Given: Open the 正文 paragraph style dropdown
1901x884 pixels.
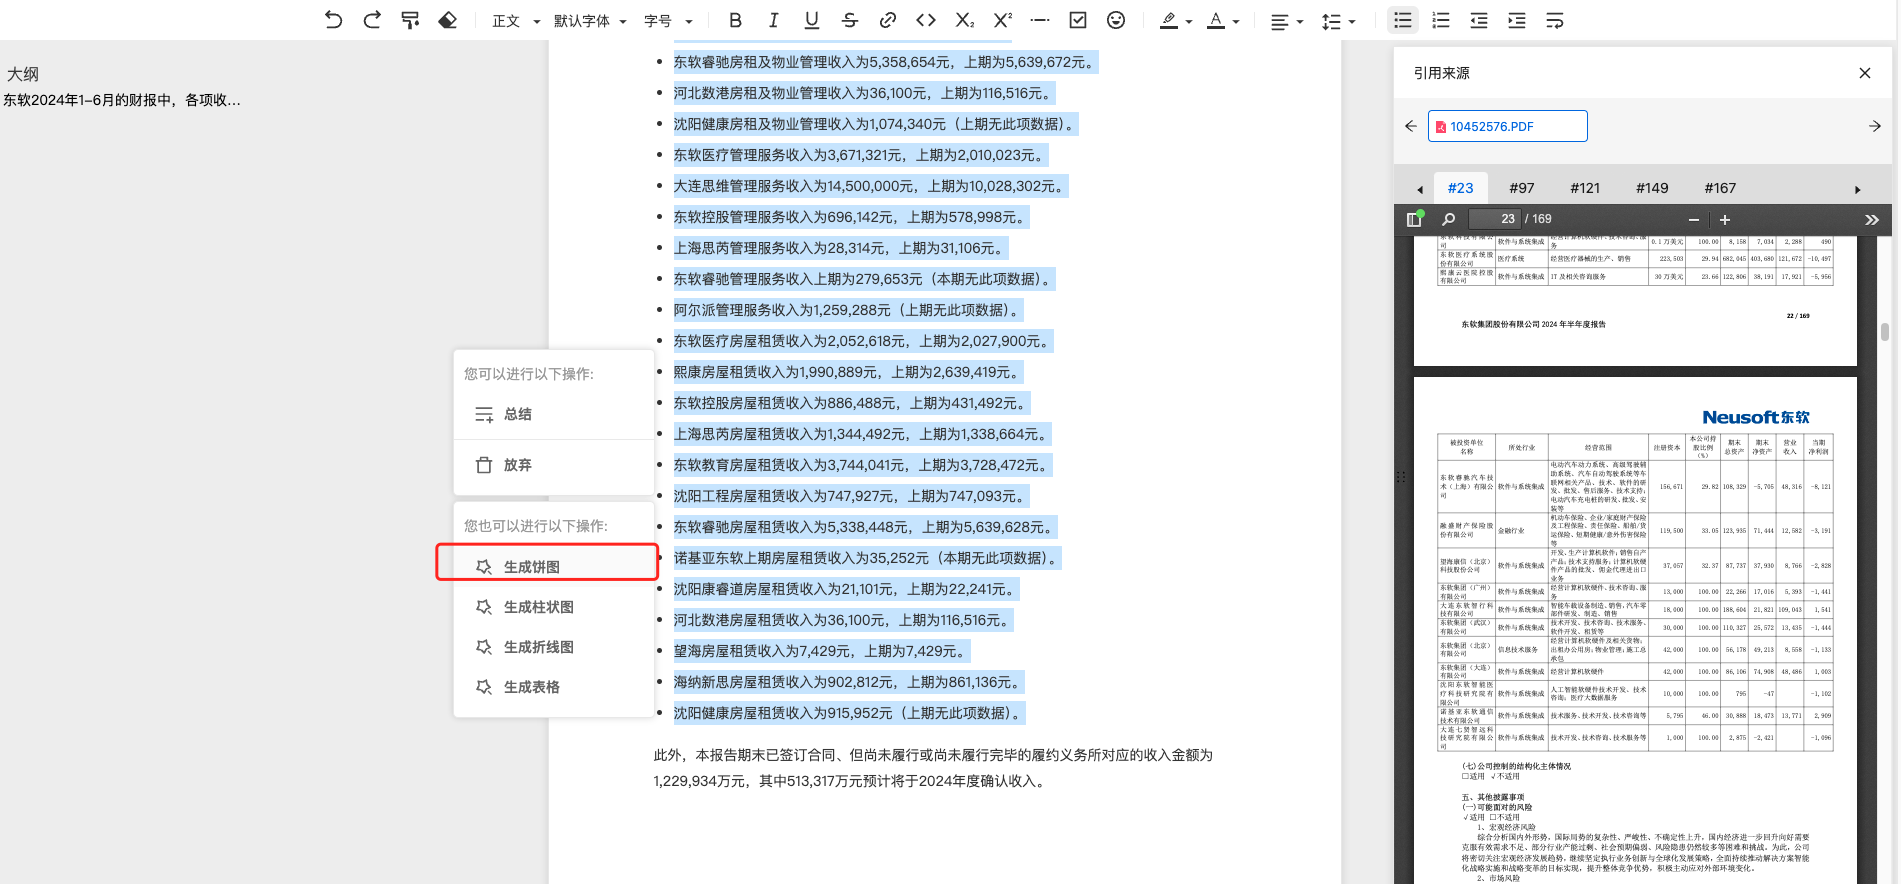Looking at the screenshot, I should [x=516, y=21].
